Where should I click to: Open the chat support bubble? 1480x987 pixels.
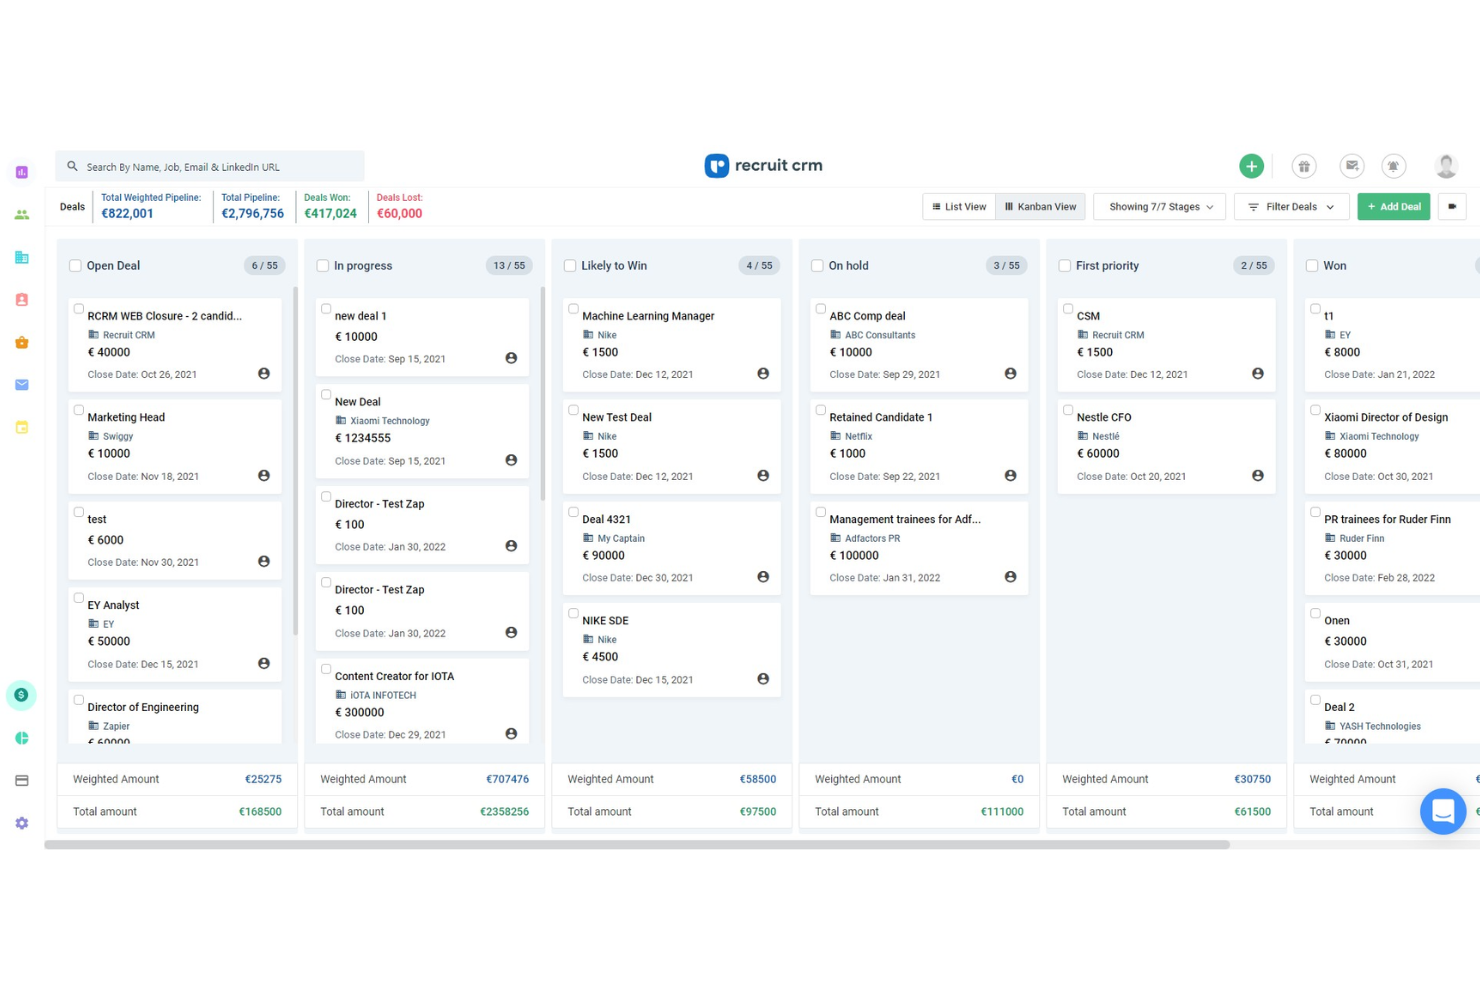[x=1443, y=811]
